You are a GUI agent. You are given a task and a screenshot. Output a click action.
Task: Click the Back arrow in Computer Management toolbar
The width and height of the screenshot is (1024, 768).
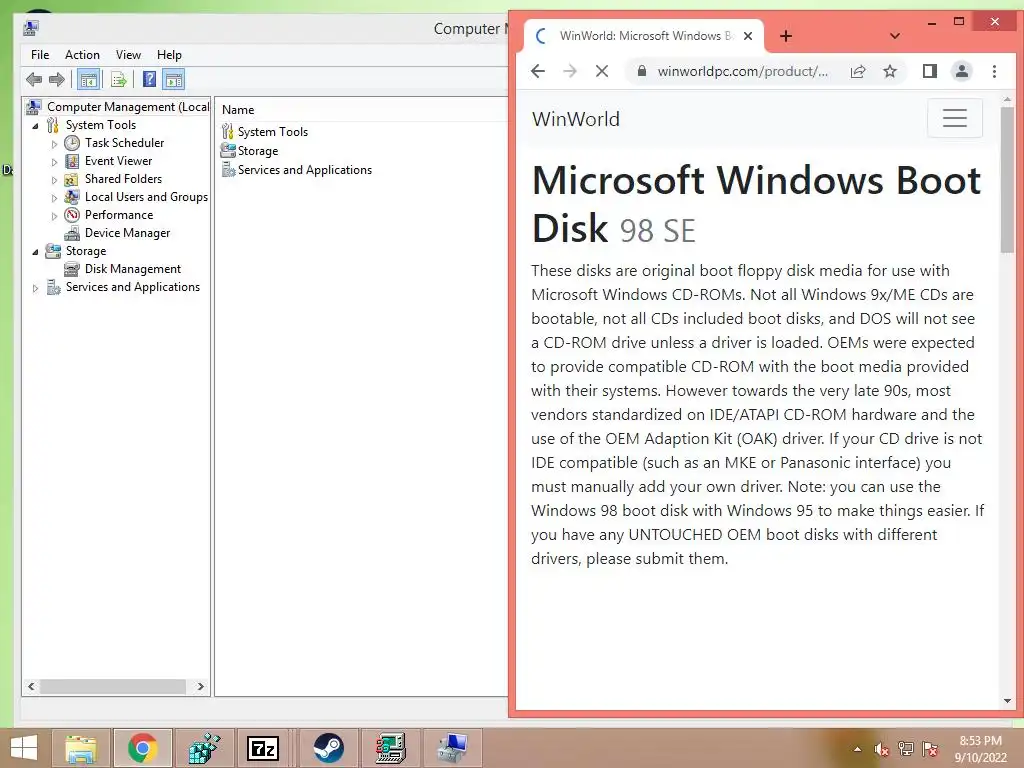click(x=34, y=80)
